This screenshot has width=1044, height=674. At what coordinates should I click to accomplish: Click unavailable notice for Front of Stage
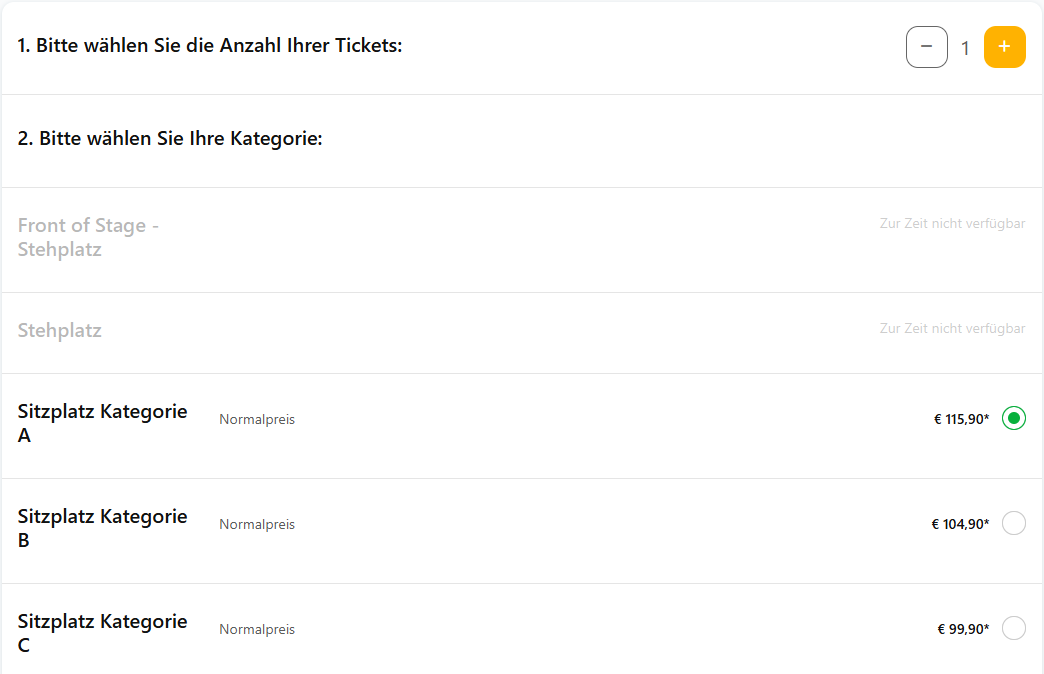coord(952,224)
